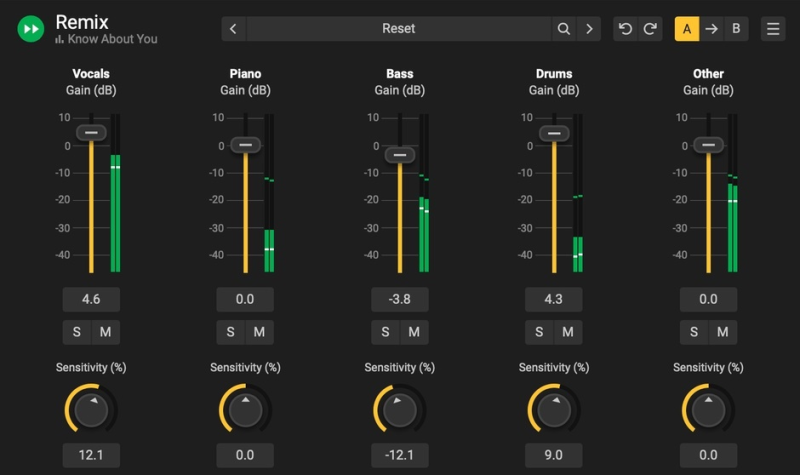Click the Bass gain value field -3.8

(x=400, y=299)
